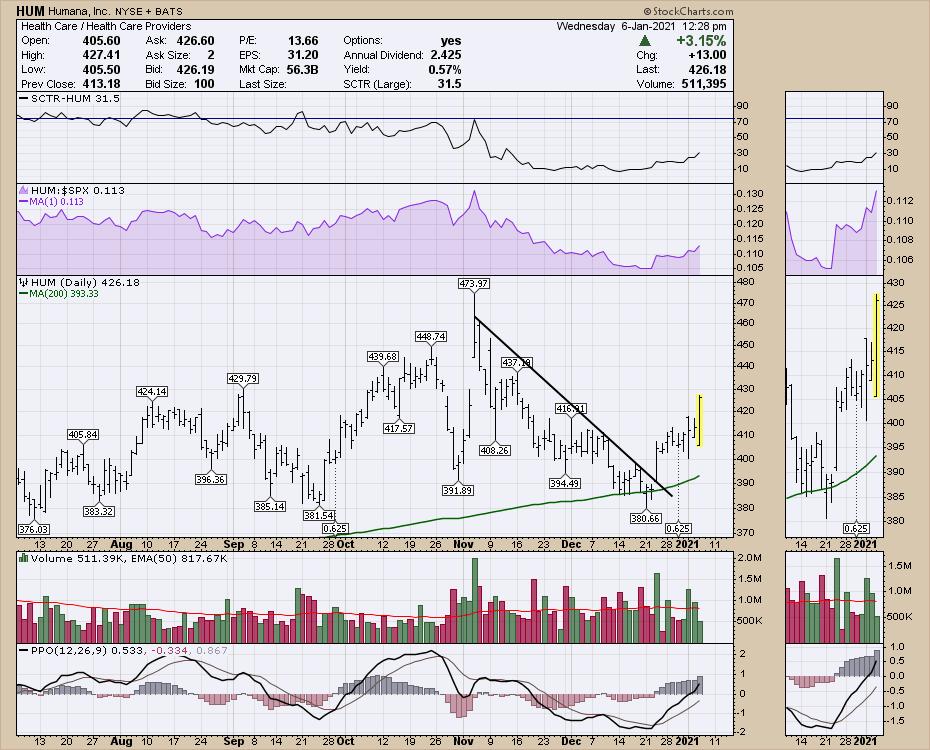Click the 0.625 dividend marker near 2021
Viewport: 930px width, 750px height.
tap(679, 528)
